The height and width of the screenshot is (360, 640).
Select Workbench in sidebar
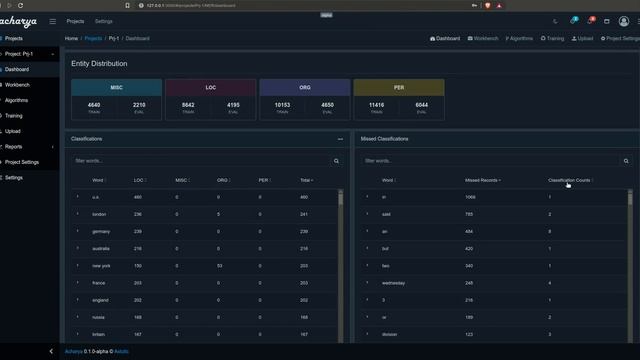[29, 85]
